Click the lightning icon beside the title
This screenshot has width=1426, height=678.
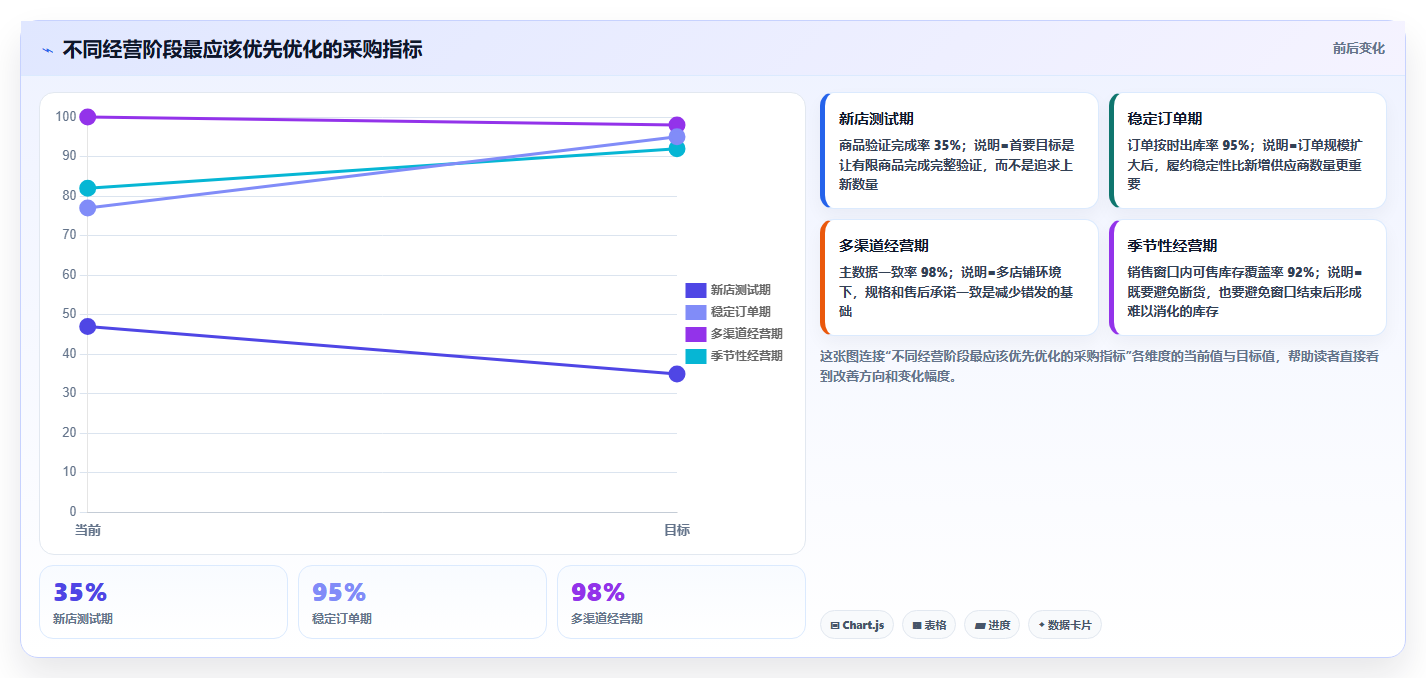(47, 50)
